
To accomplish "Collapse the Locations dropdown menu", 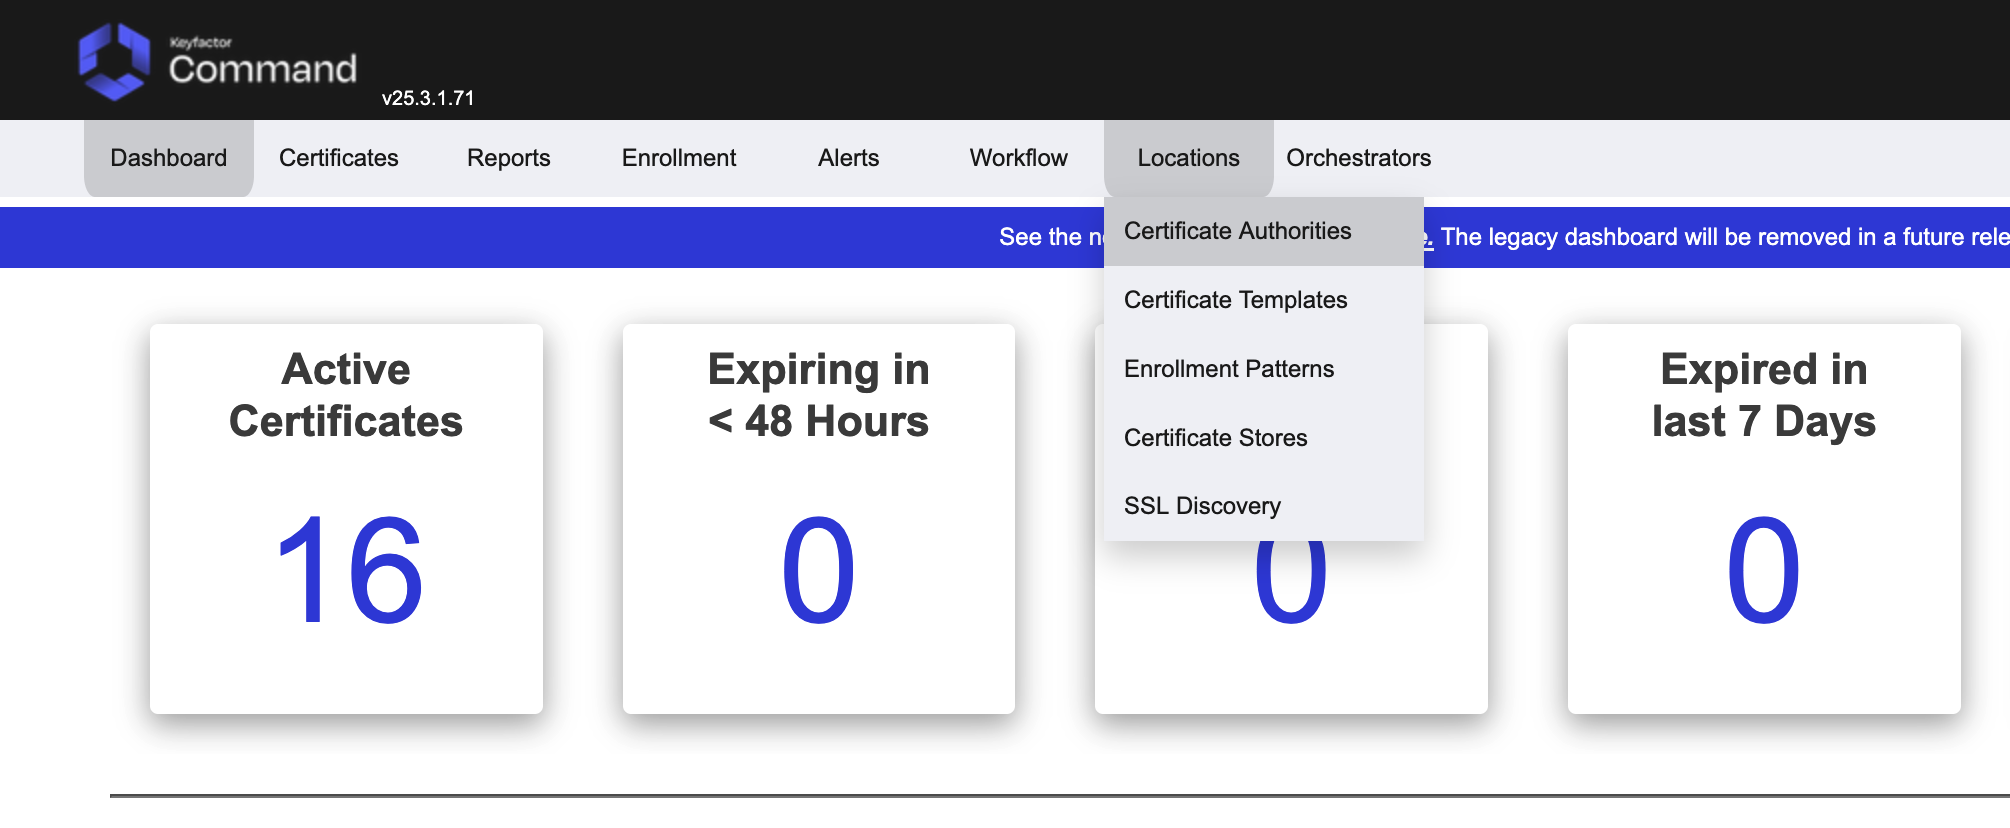I will 1188,158.
